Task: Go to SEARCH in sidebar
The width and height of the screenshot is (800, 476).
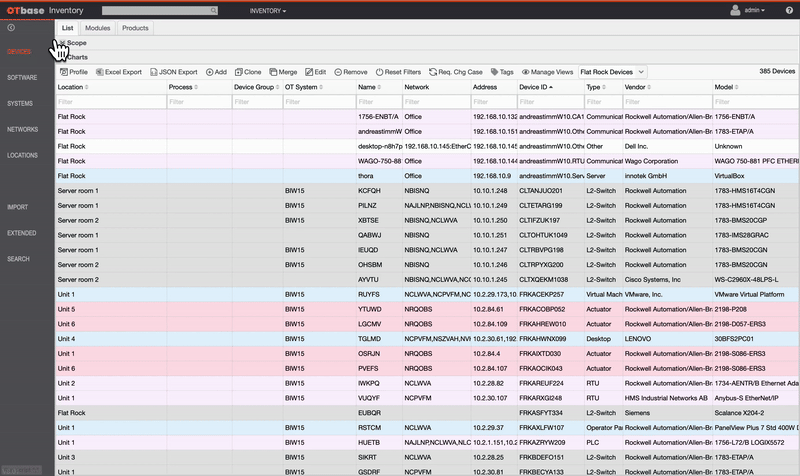Action: [x=18, y=259]
